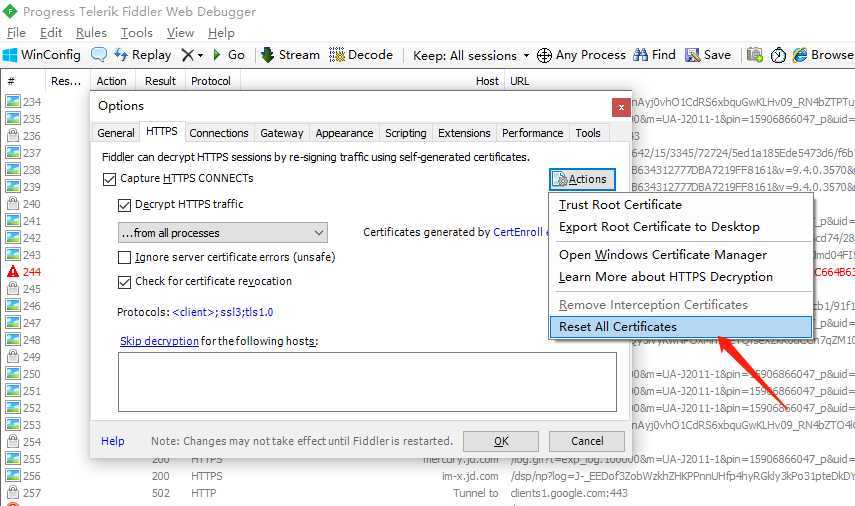
Task: Open the Rules menu
Action: click(x=91, y=33)
